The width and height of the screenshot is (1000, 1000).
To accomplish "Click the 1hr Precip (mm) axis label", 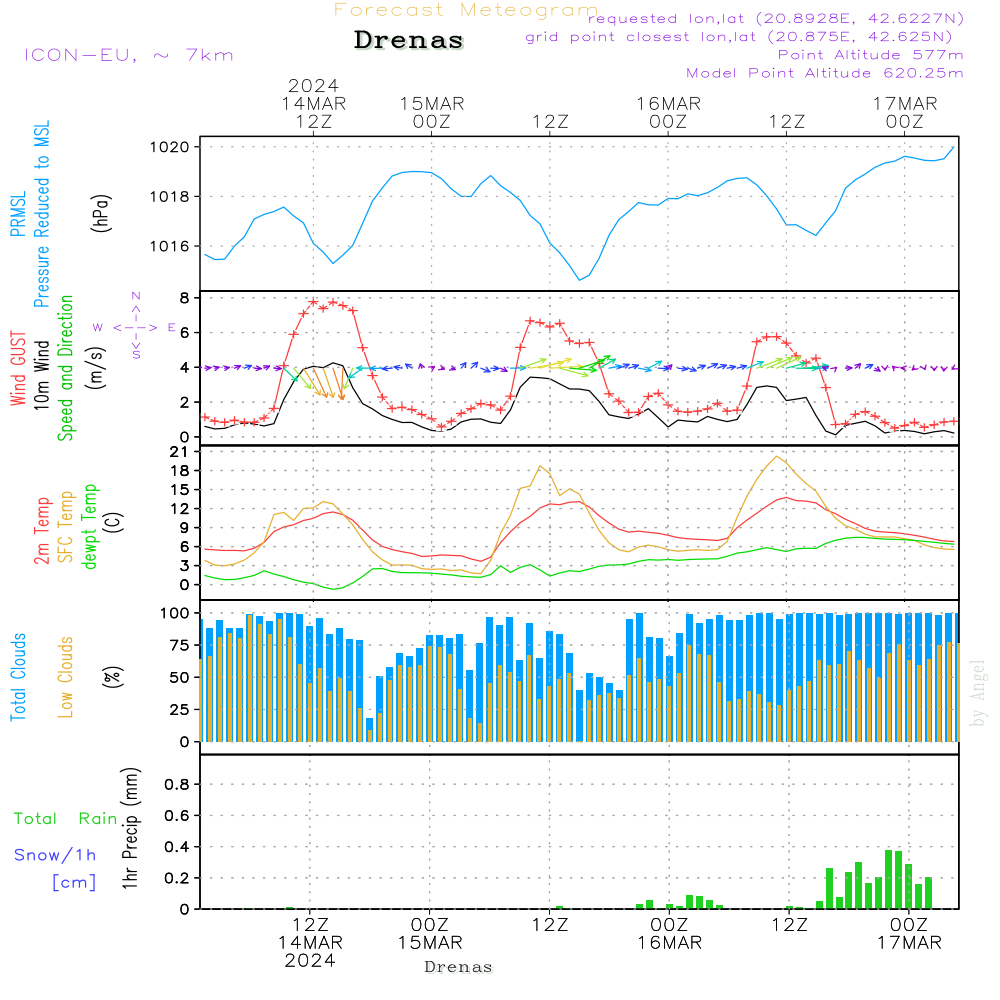I will tap(130, 828).
